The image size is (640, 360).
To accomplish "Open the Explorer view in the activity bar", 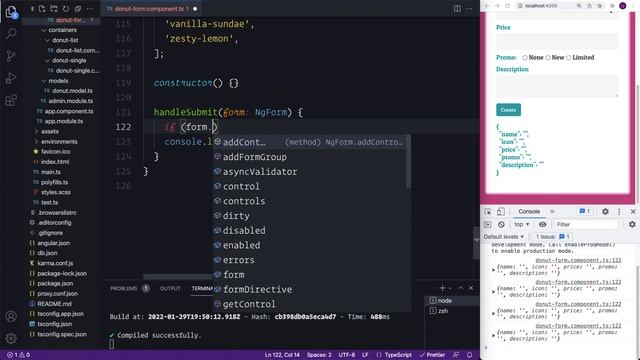I will tap(11, 12).
